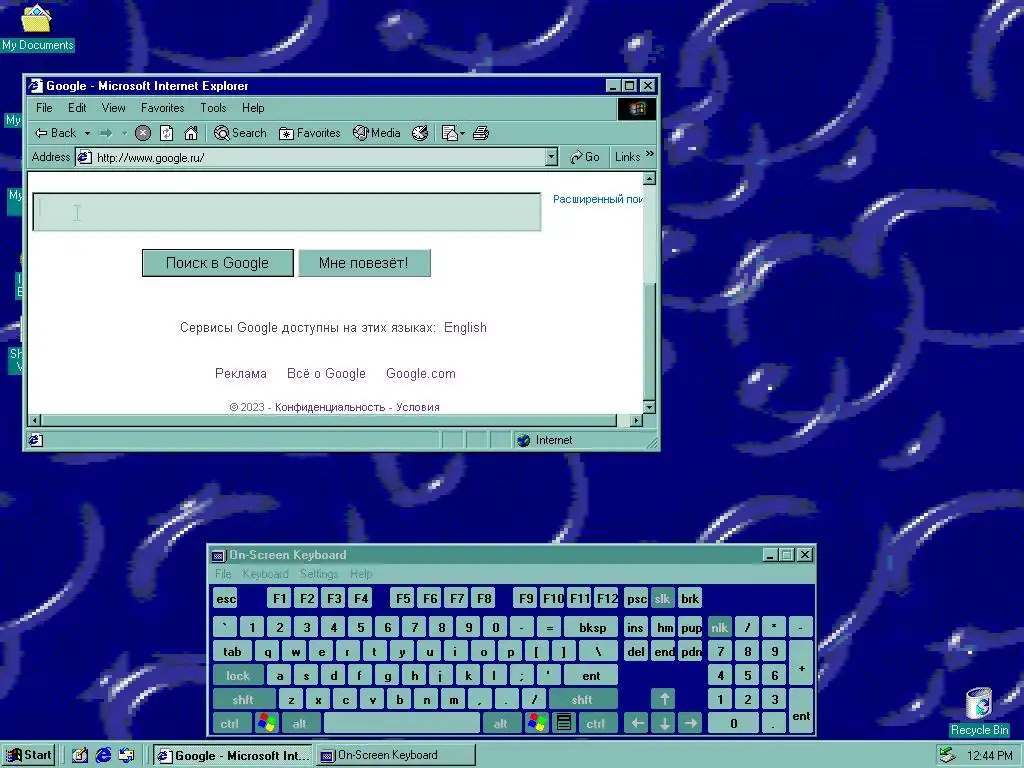The height and width of the screenshot is (768, 1024).
Task: Stop loading the page
Action: (143, 133)
